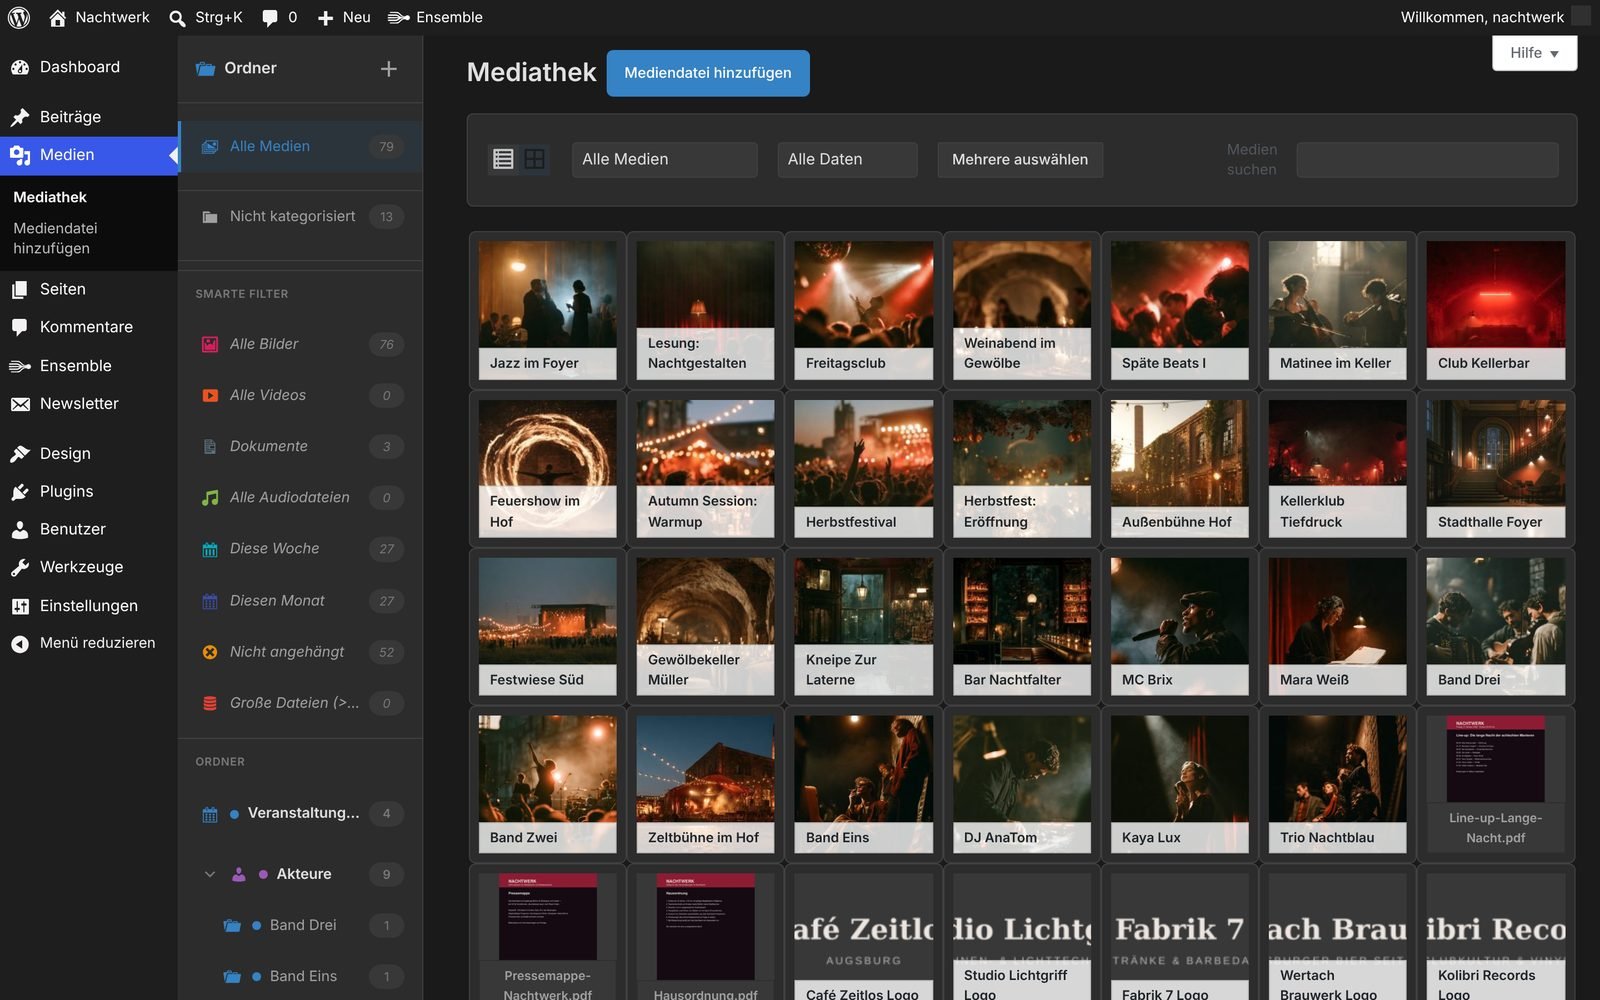Click the Benutzer user icon
The height and width of the screenshot is (1000, 1600).
pyautogui.click(x=20, y=530)
